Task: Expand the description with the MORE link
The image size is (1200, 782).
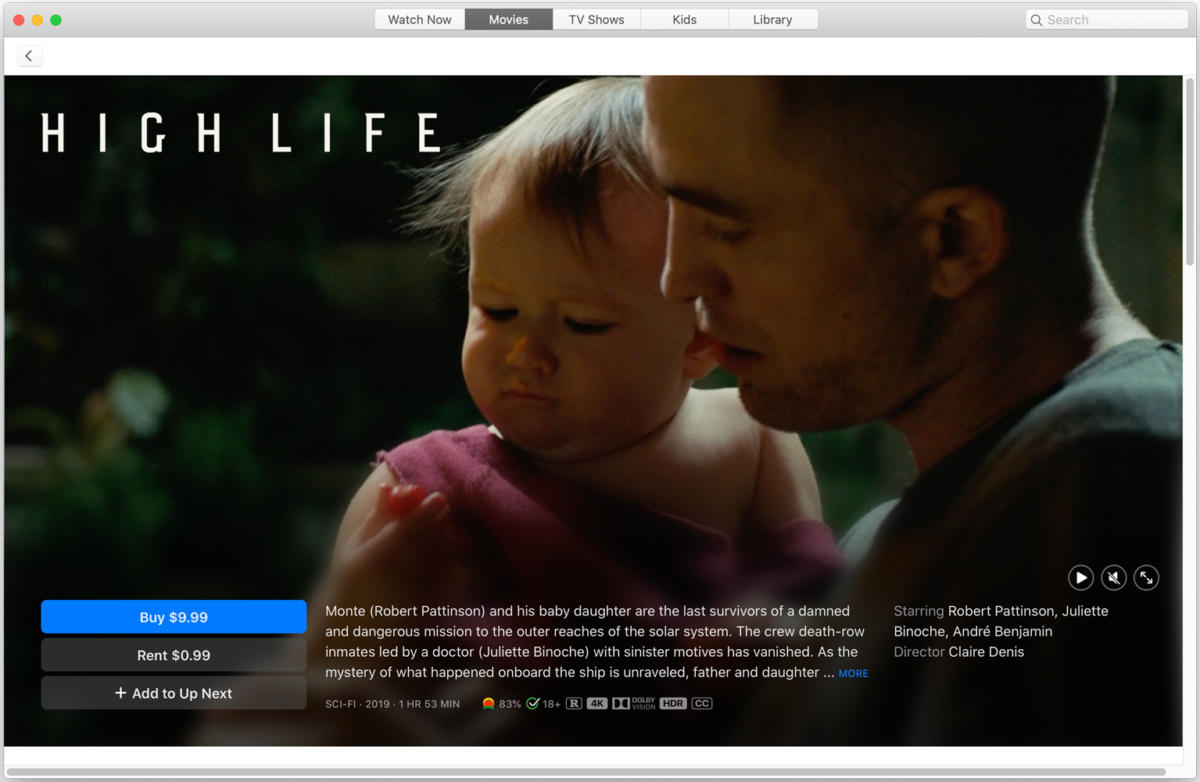Action: [x=852, y=673]
